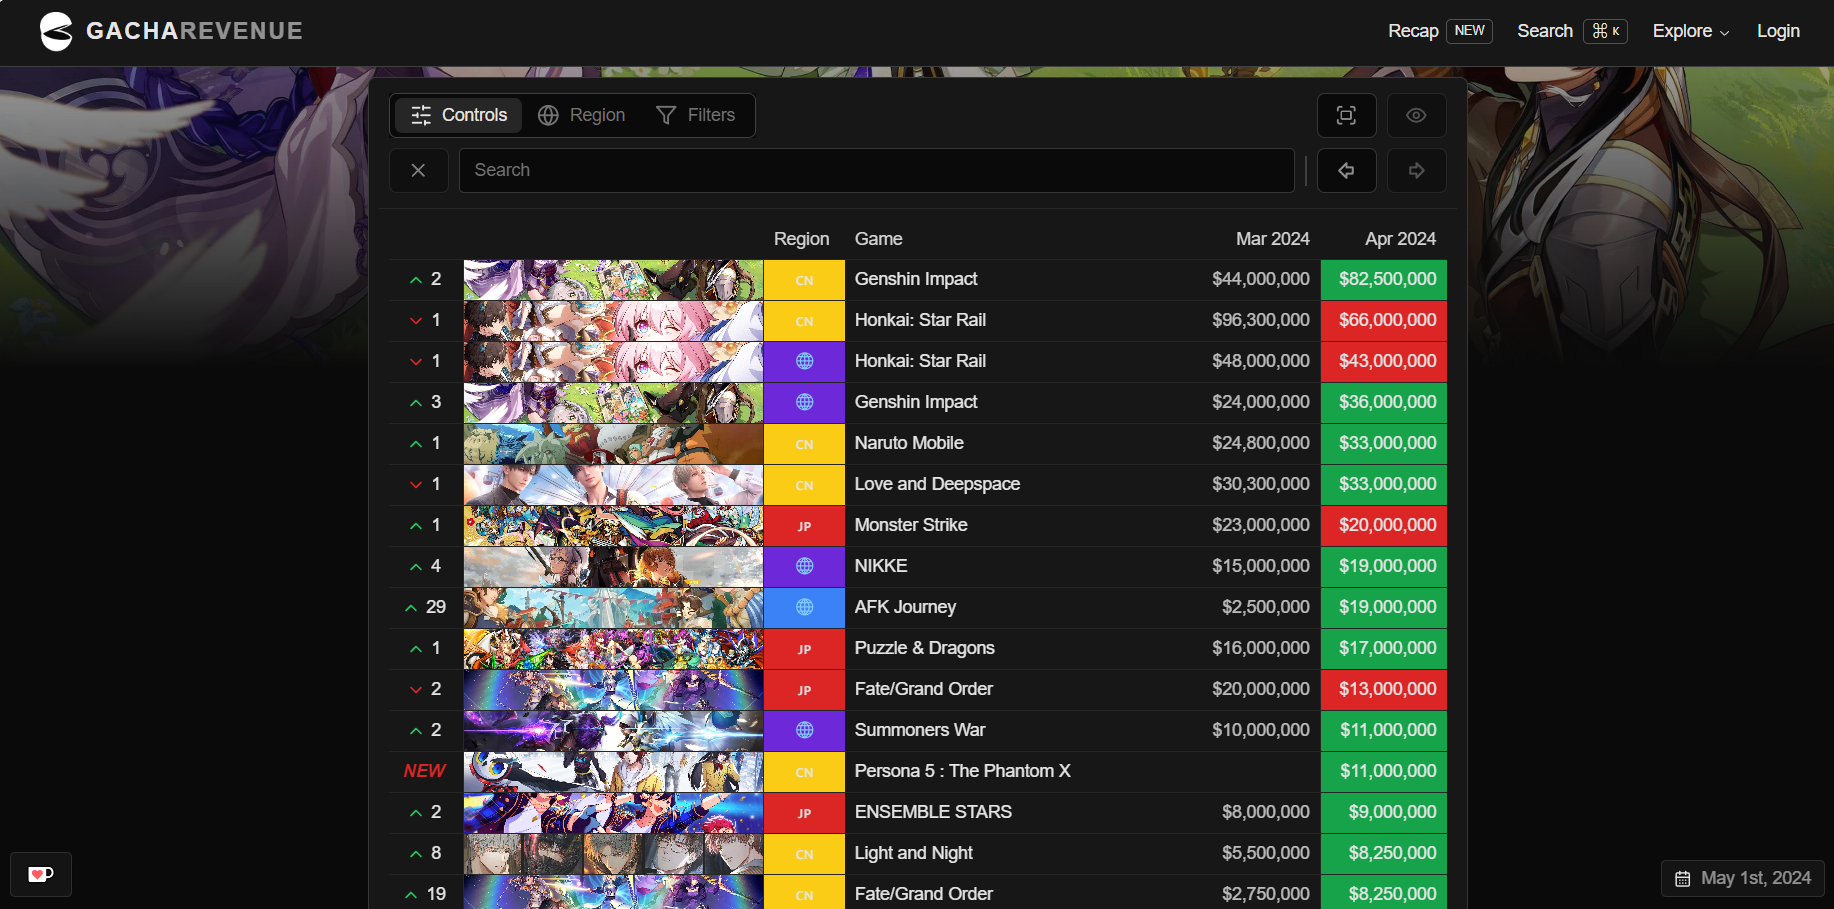The height and width of the screenshot is (909, 1834).
Task: Click the Login link
Action: [x=1778, y=31]
